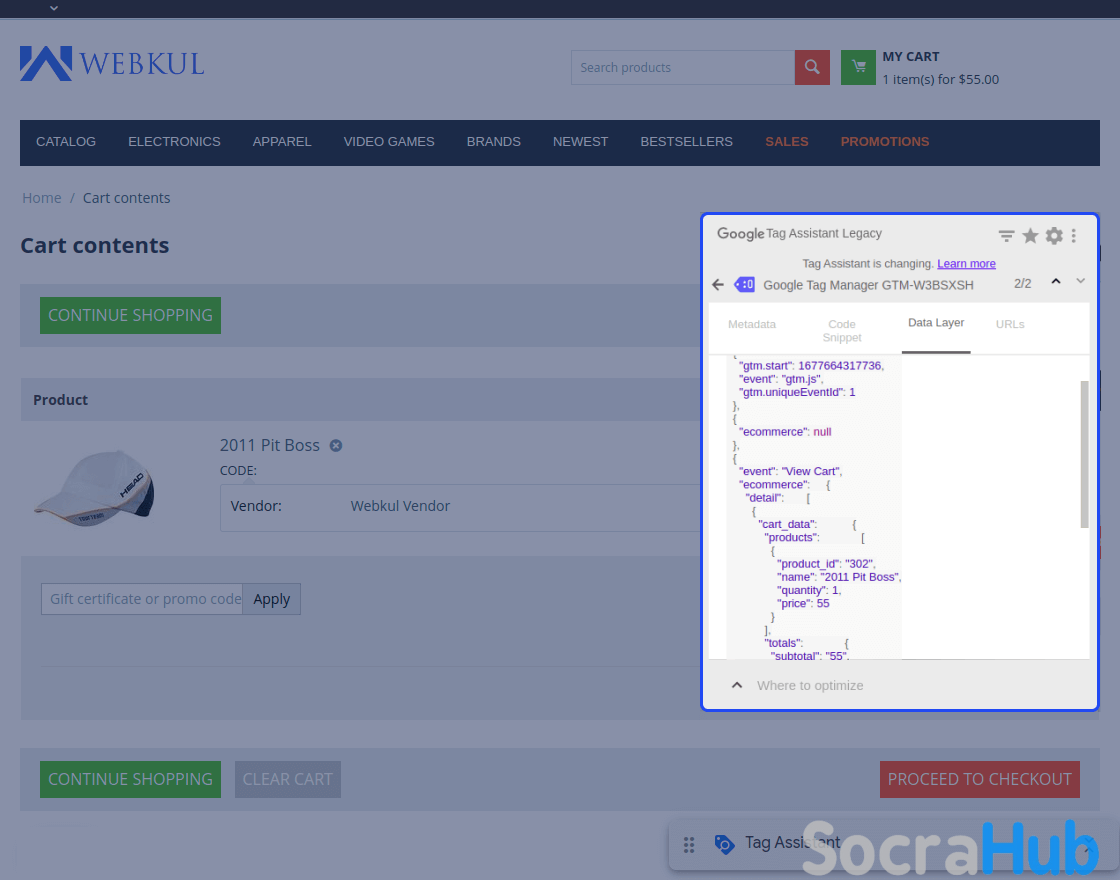Go back with Tag Assistant arrow
Image resolution: width=1120 pixels, height=880 pixels.
click(718, 285)
